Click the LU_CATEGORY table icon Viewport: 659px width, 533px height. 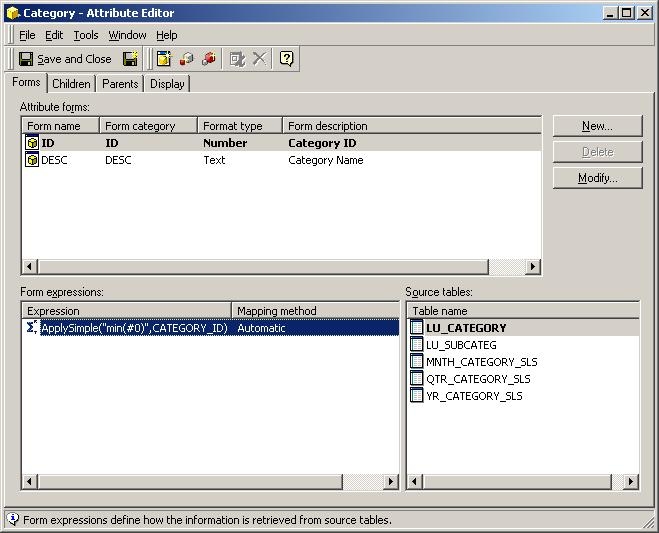(x=417, y=328)
